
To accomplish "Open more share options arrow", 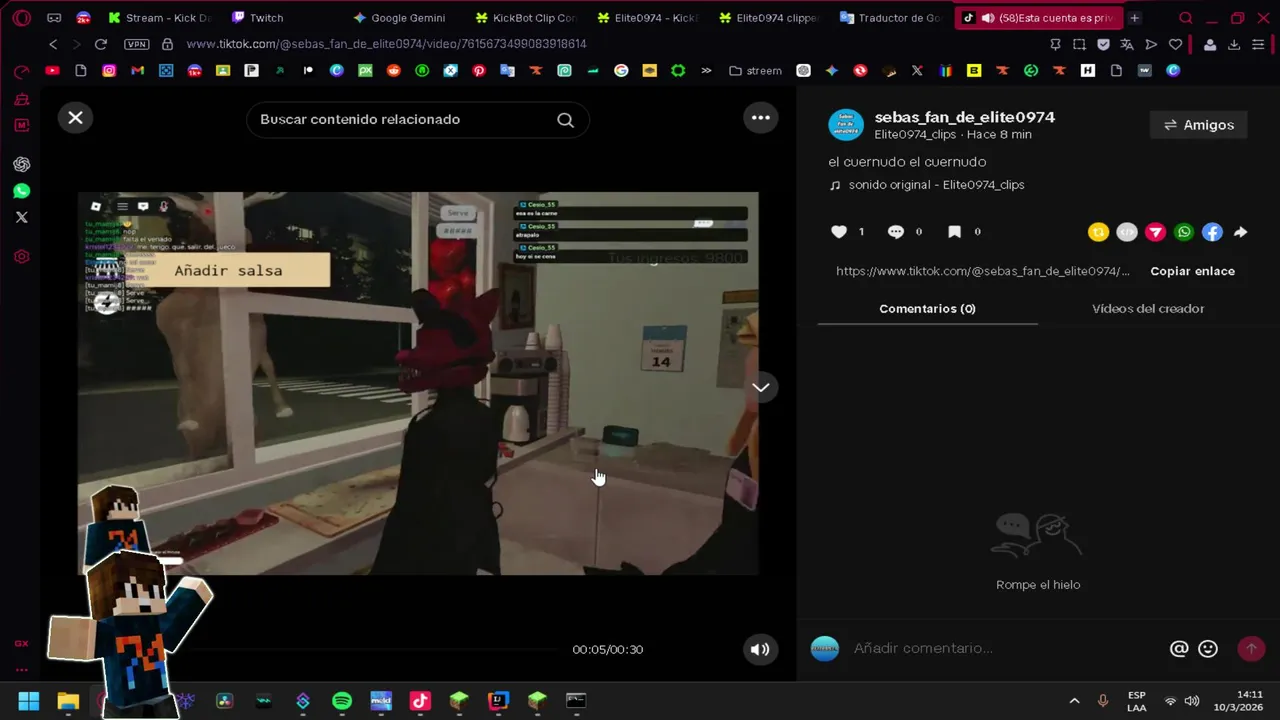I will click(x=1240, y=232).
